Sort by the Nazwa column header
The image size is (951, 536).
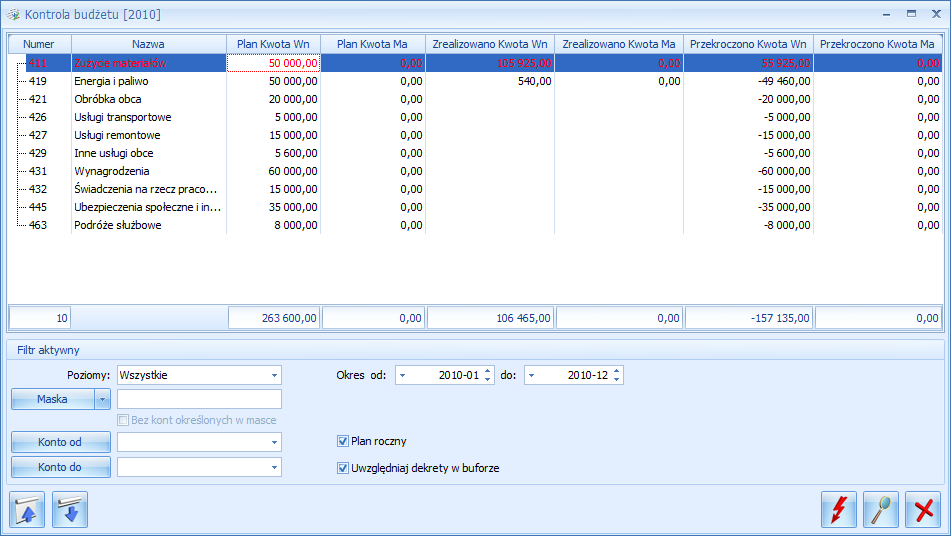point(149,44)
